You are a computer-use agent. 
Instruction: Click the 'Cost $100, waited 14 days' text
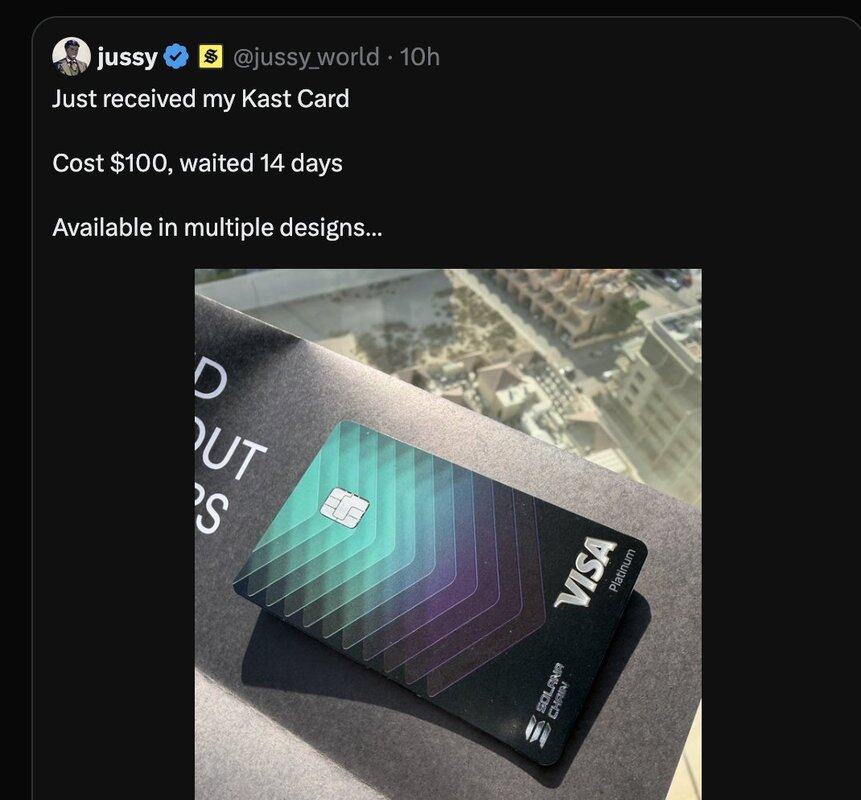197,163
